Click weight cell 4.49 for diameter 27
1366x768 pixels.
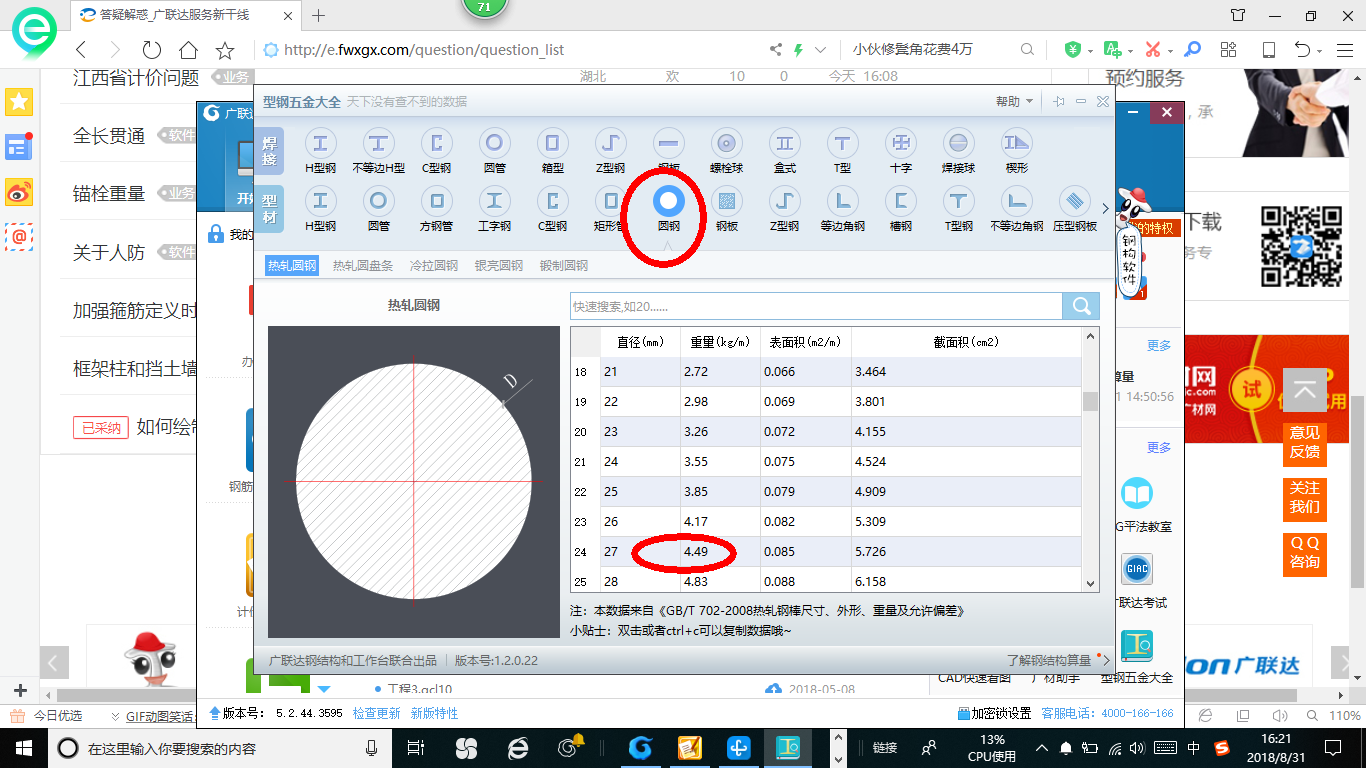(720, 552)
